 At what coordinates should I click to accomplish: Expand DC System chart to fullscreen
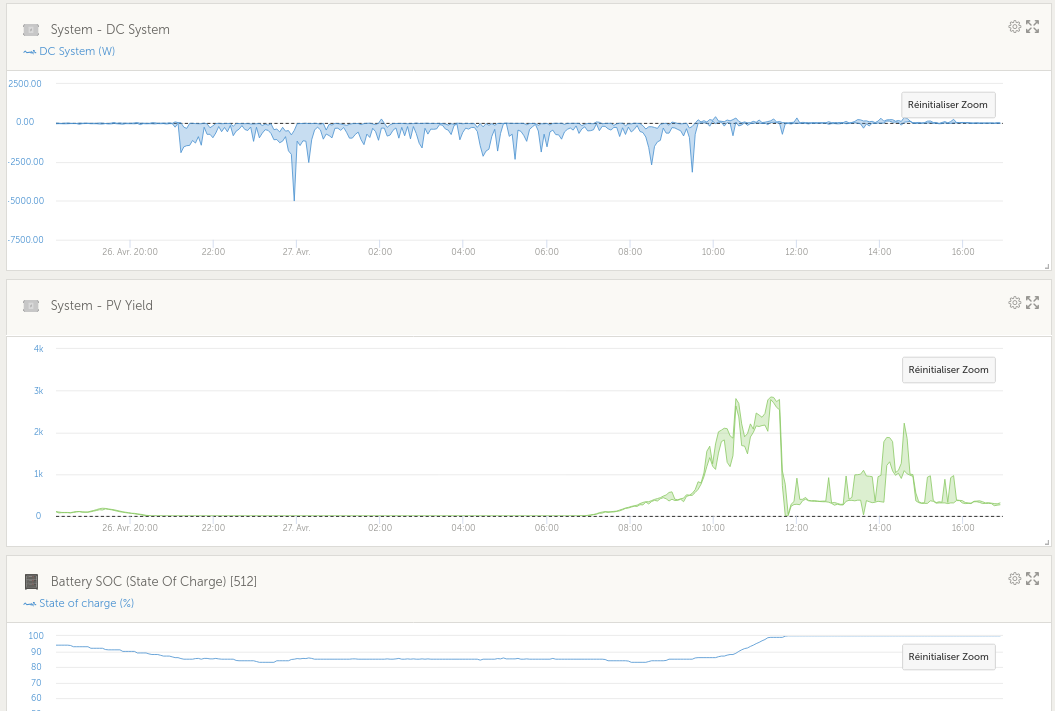click(x=1032, y=27)
